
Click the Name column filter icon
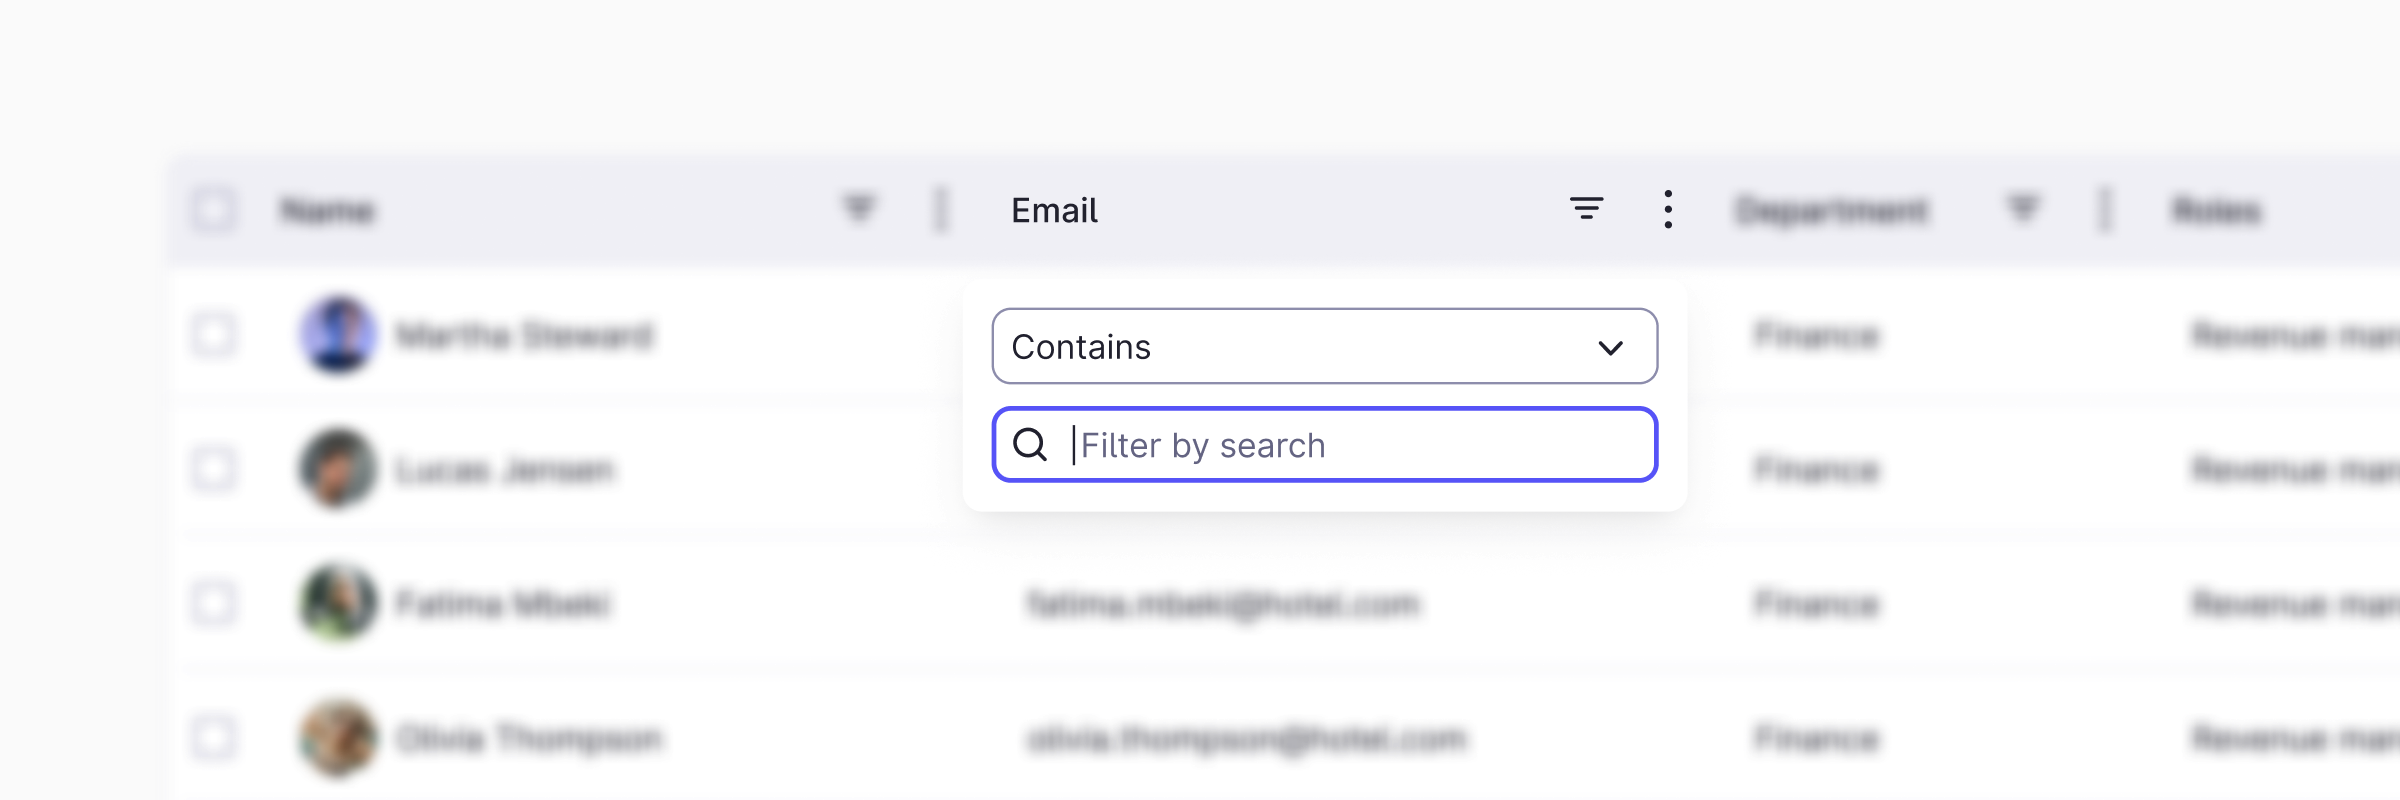coord(859,208)
